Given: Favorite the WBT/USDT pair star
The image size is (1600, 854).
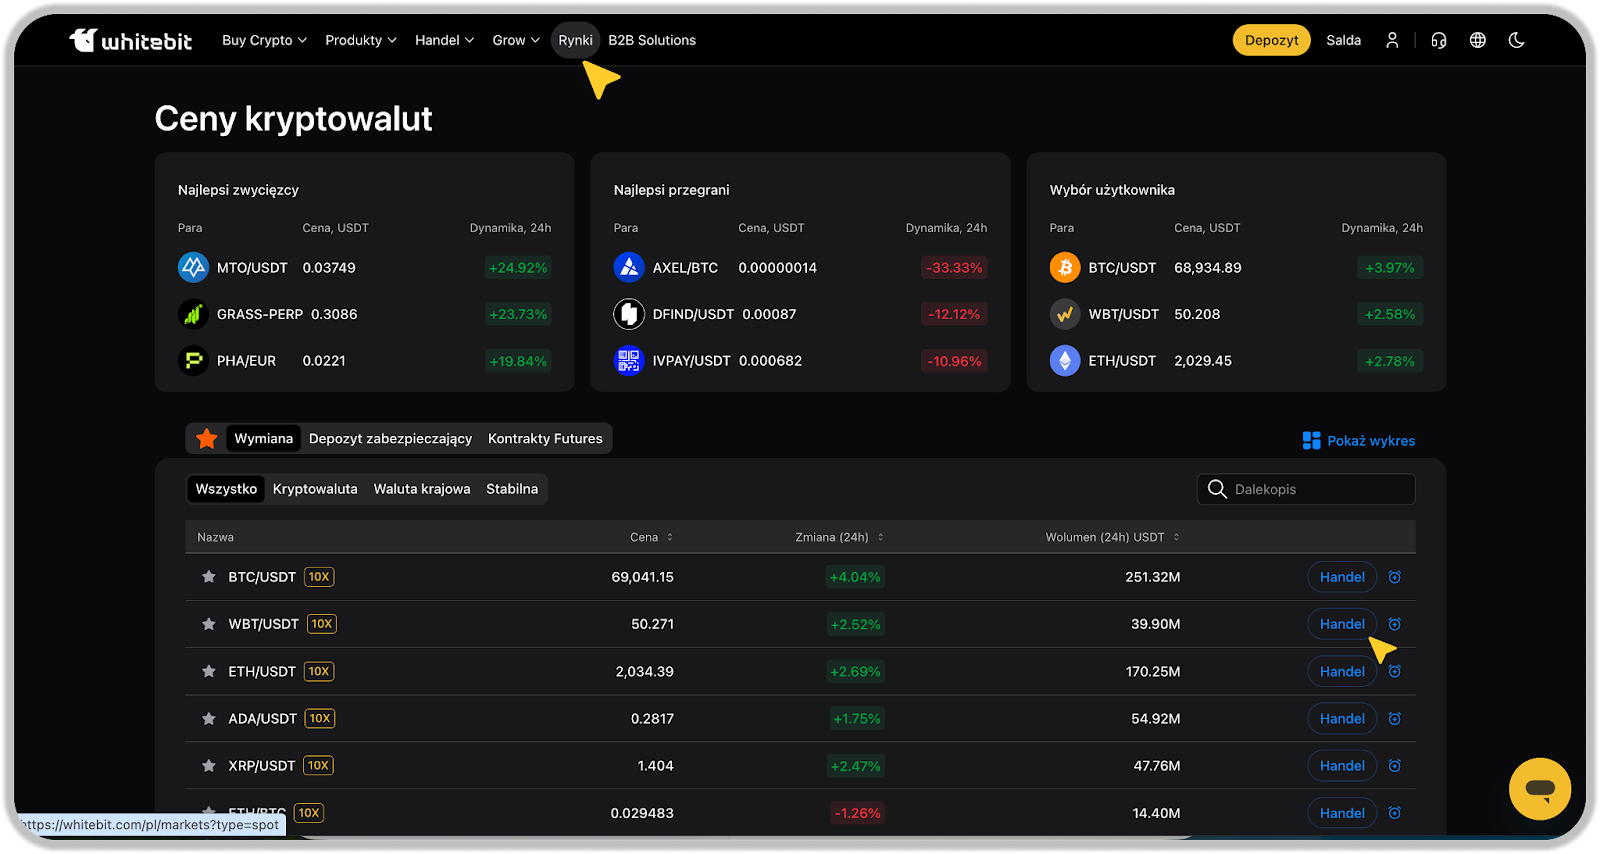Looking at the screenshot, I should (209, 624).
